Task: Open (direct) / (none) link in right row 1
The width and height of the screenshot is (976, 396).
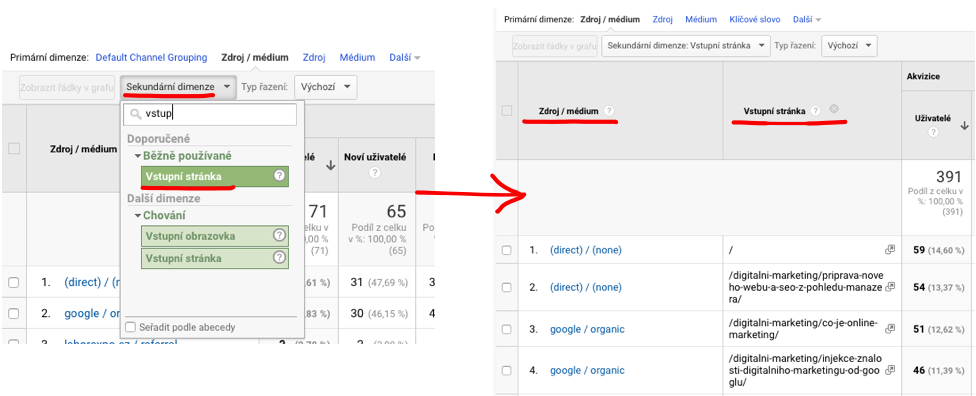Action: click(x=586, y=250)
